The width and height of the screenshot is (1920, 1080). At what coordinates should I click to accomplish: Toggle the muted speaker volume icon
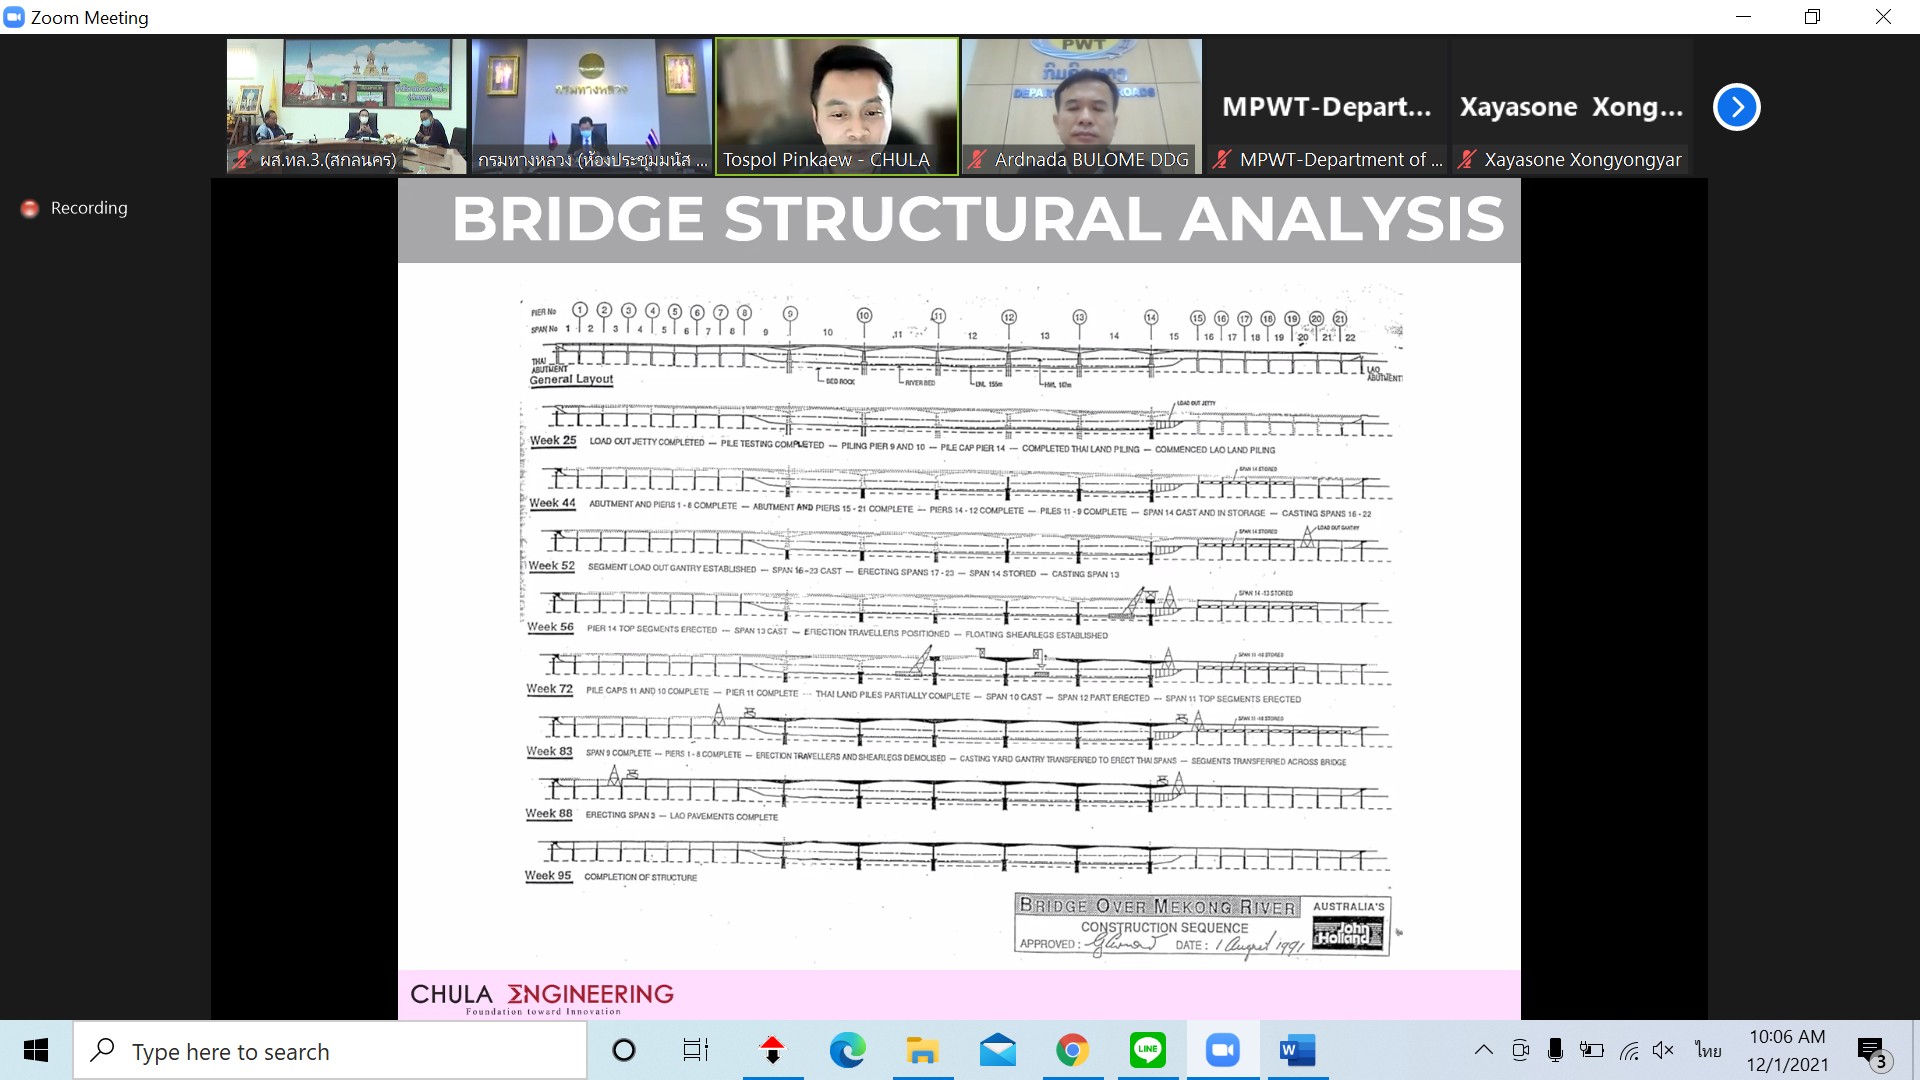click(x=1663, y=1050)
